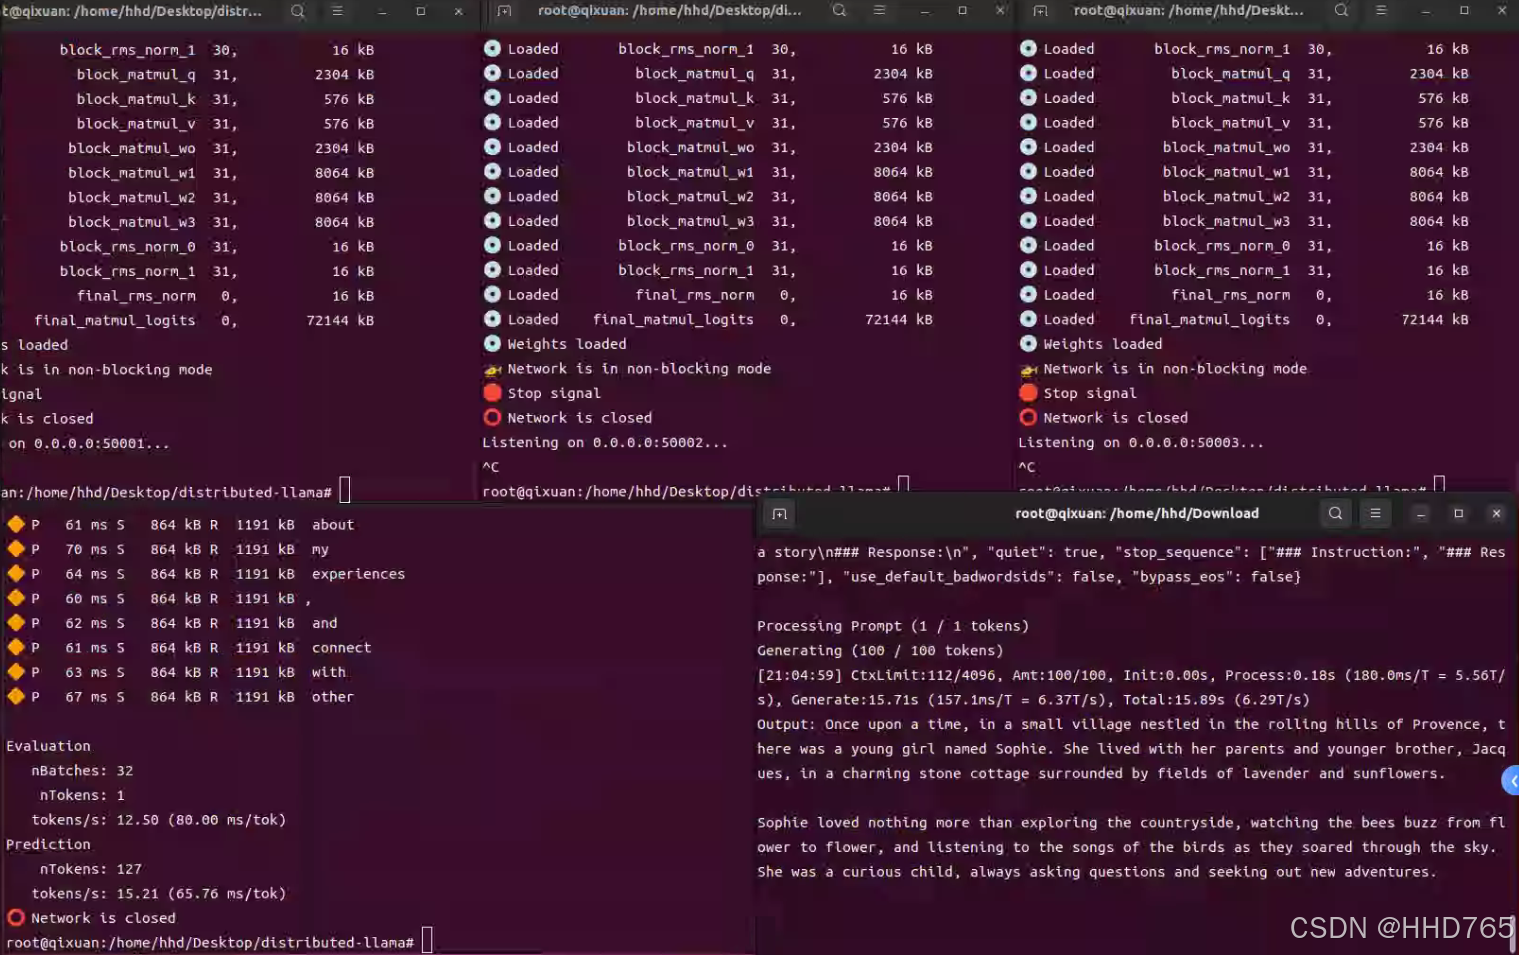
Task: Click 'Stop signal' text in port 50002 terminal
Action: click(x=554, y=393)
